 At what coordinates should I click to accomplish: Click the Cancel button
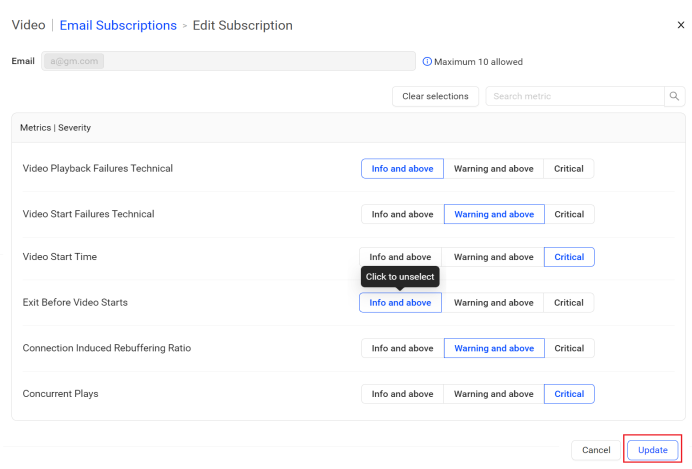click(596, 450)
